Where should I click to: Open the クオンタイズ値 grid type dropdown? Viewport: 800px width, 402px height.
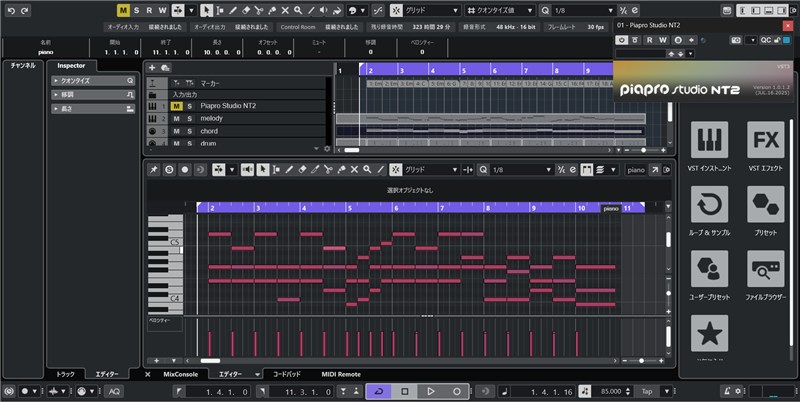point(500,10)
